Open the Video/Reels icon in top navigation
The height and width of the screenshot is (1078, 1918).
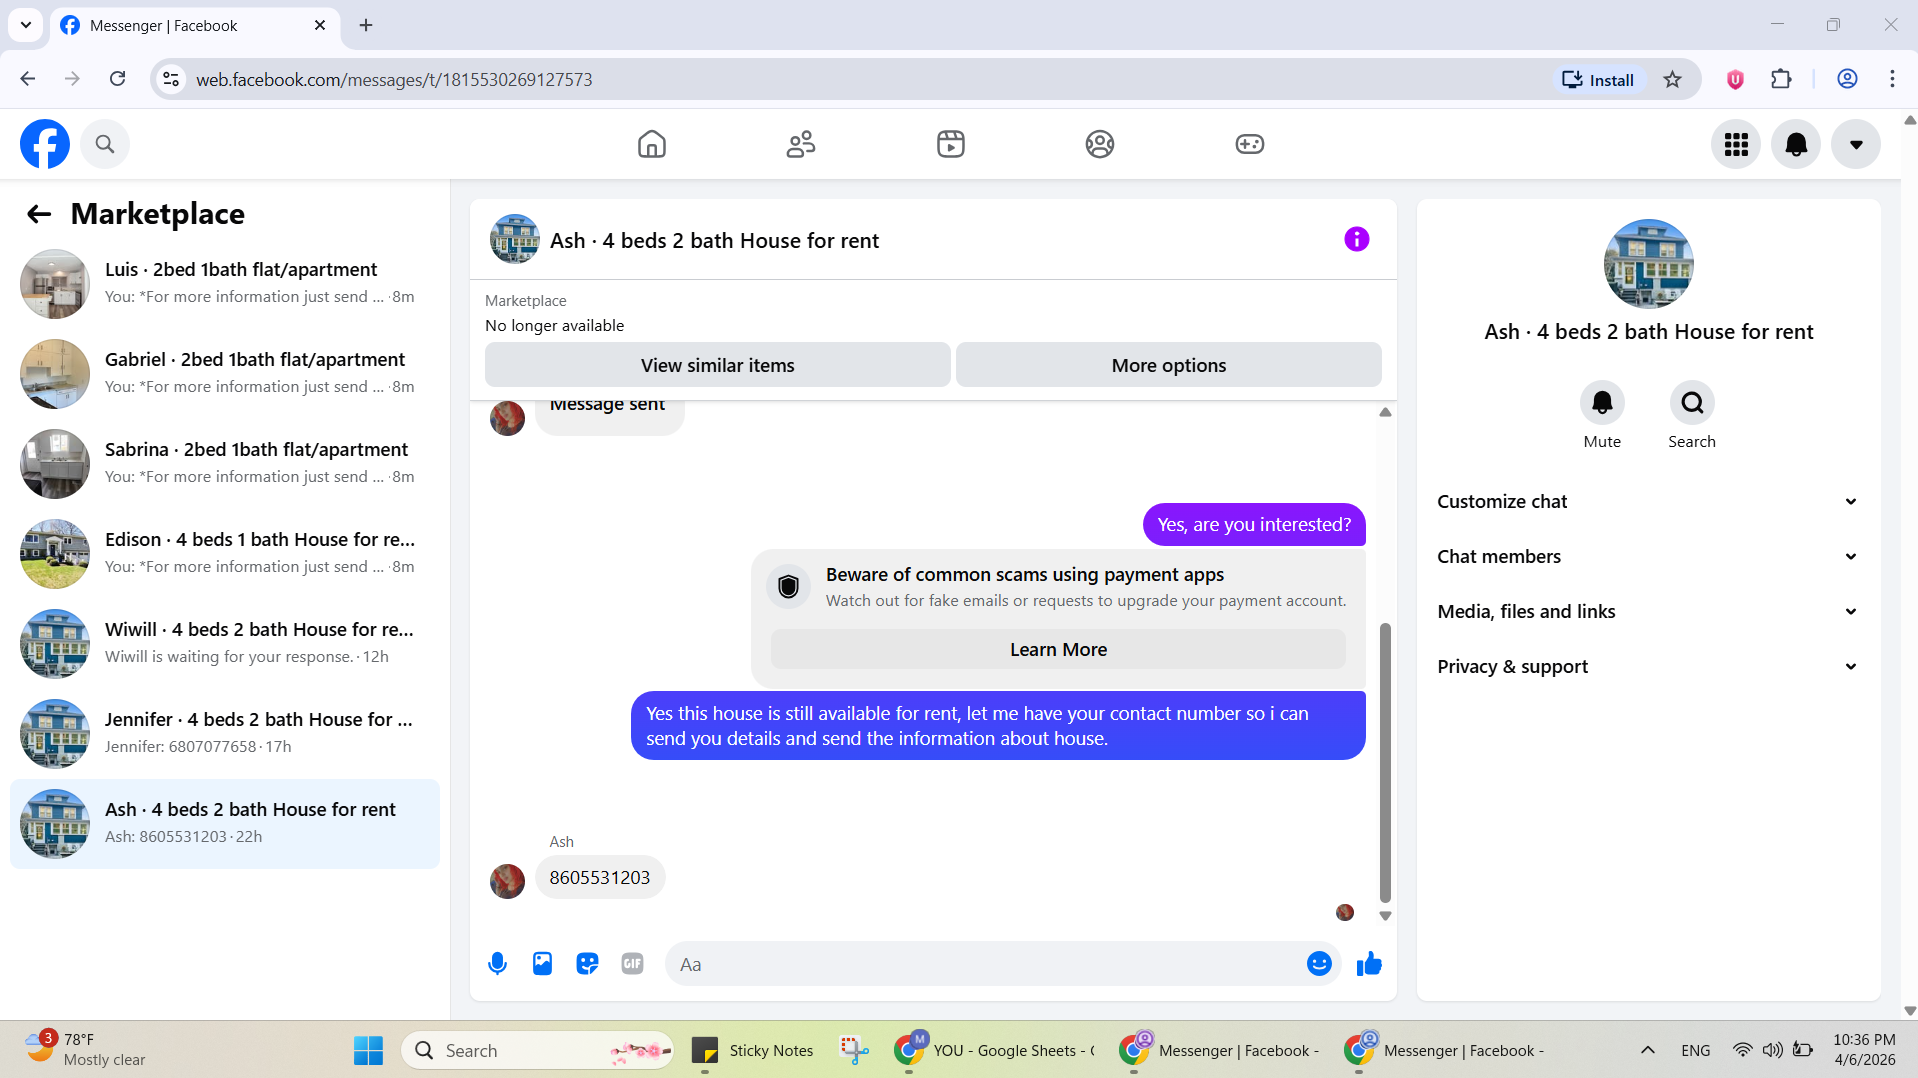[951, 144]
